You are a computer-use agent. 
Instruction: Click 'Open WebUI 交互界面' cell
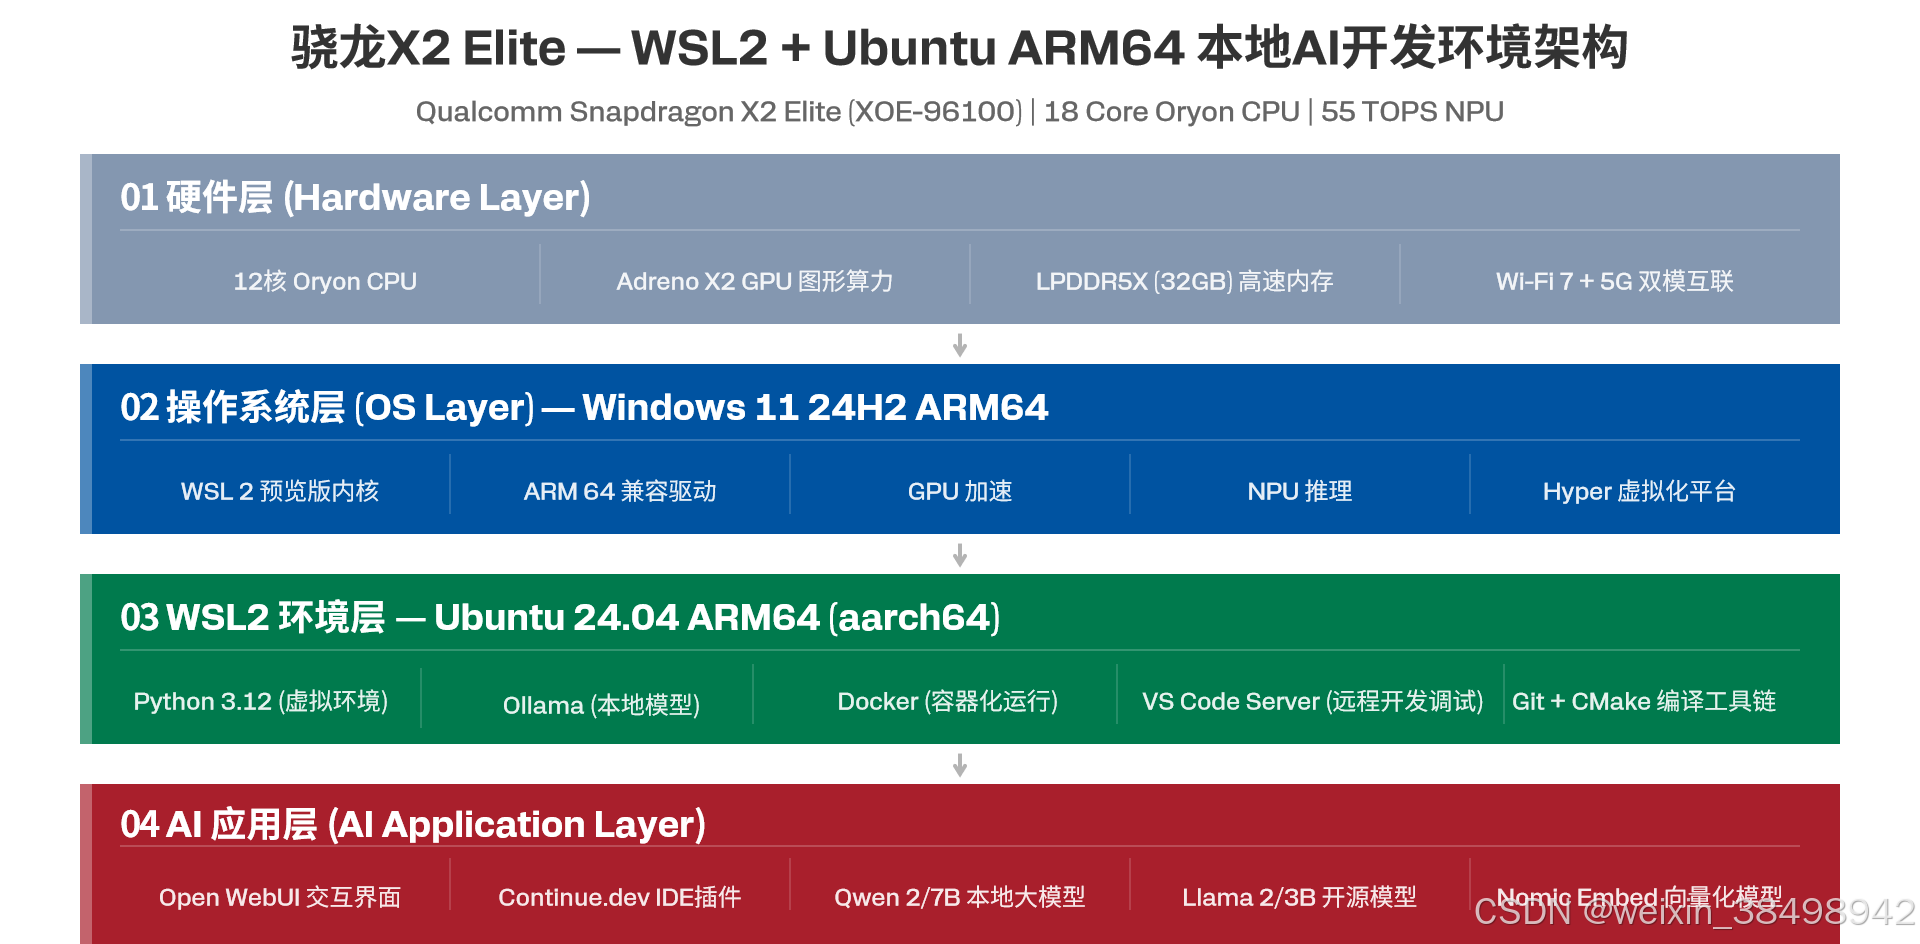(x=280, y=897)
